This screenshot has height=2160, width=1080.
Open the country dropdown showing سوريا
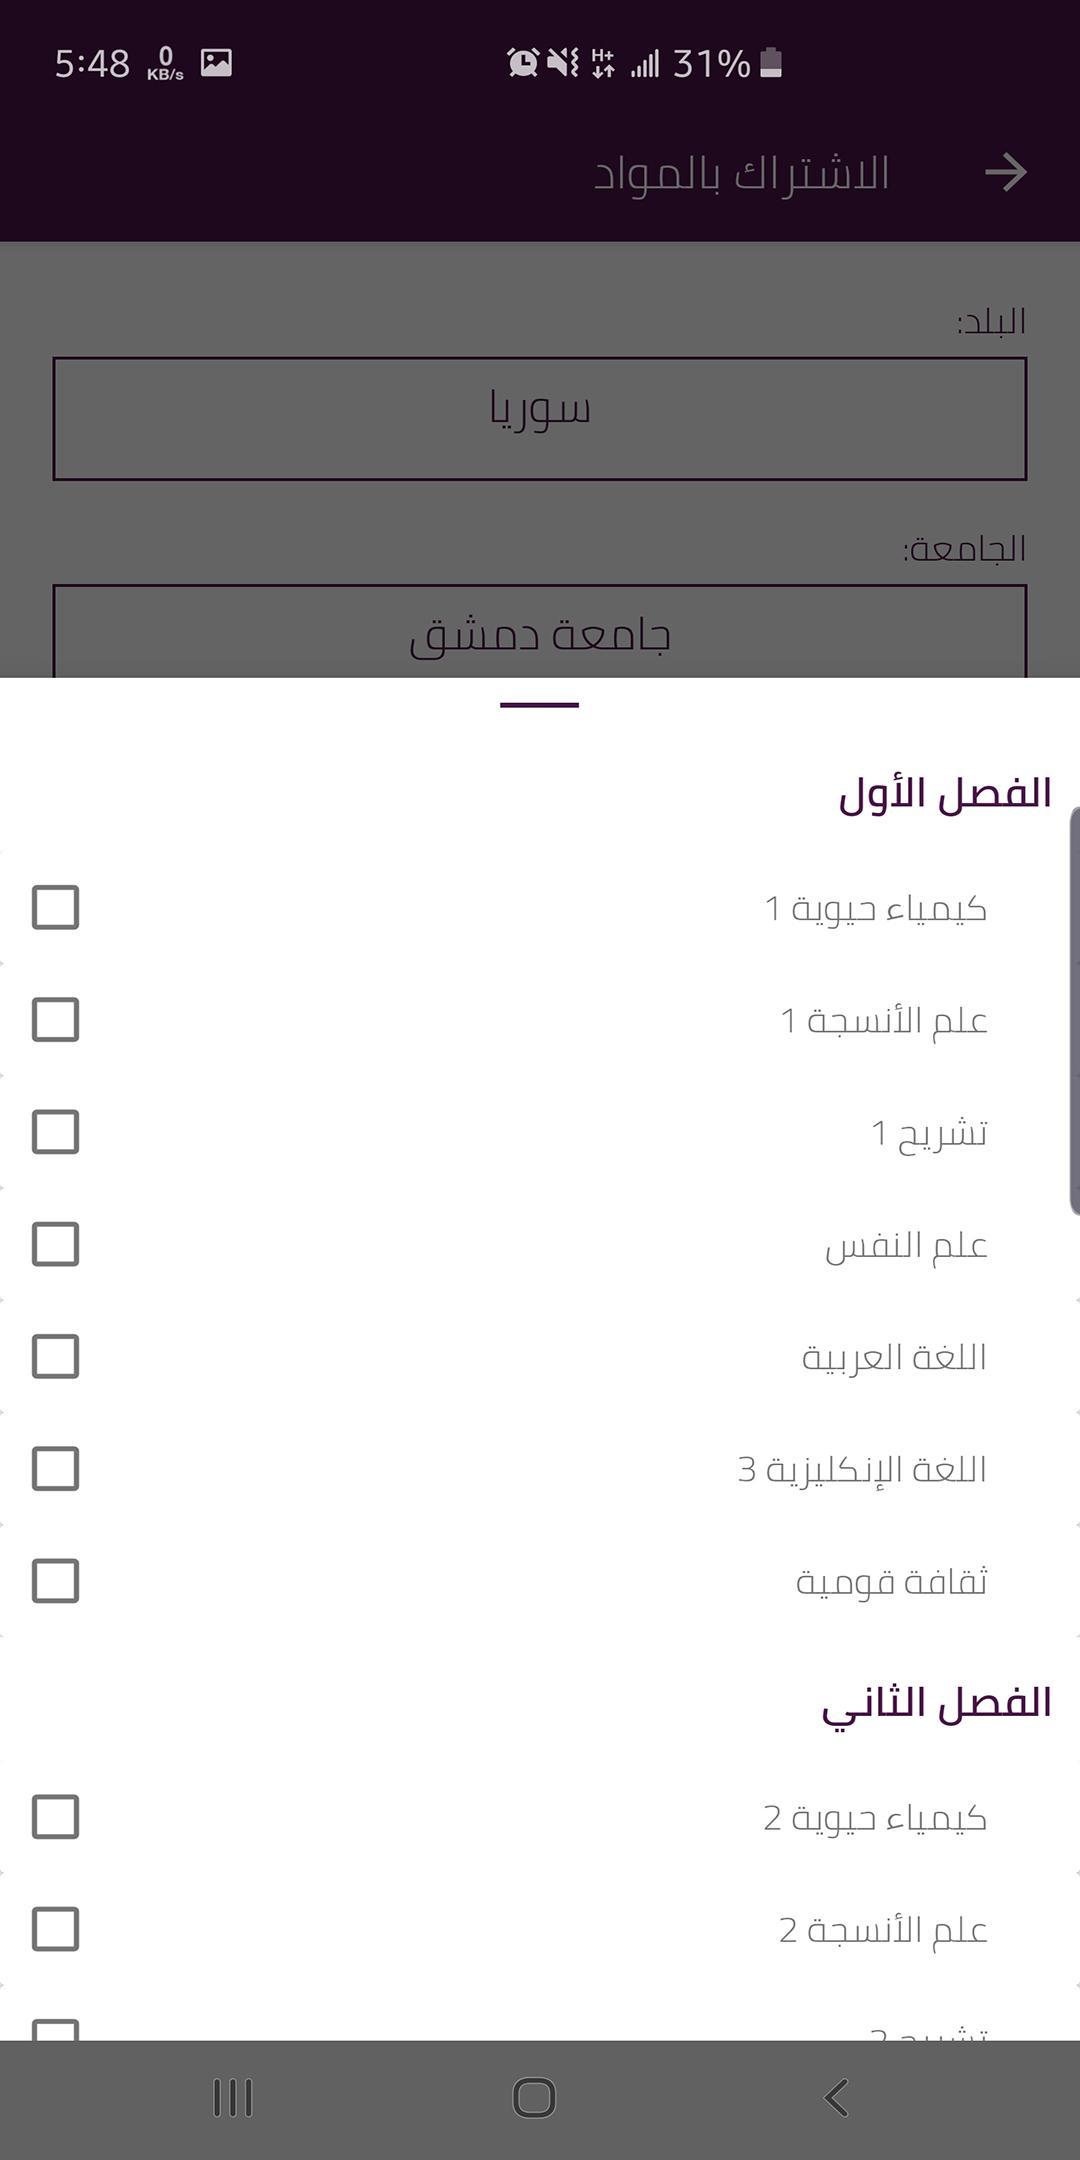pos(540,418)
